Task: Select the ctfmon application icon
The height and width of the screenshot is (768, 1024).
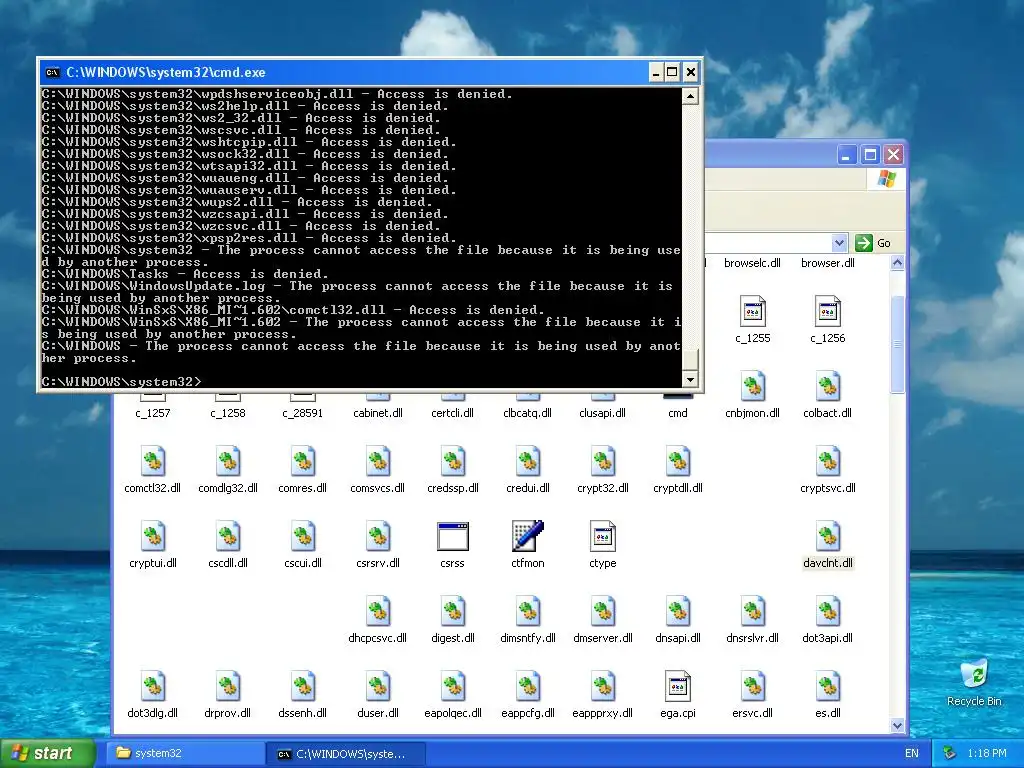Action: [x=528, y=536]
